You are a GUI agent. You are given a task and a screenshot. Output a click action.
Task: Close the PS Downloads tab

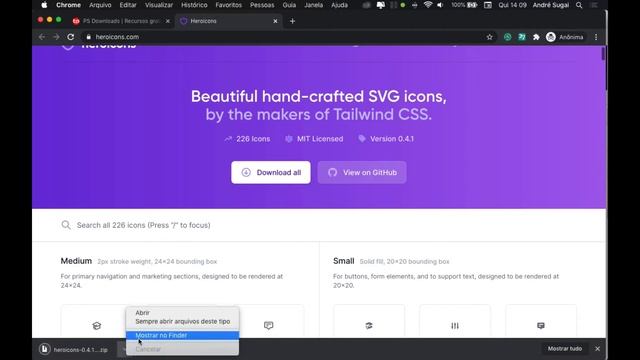pos(167,21)
